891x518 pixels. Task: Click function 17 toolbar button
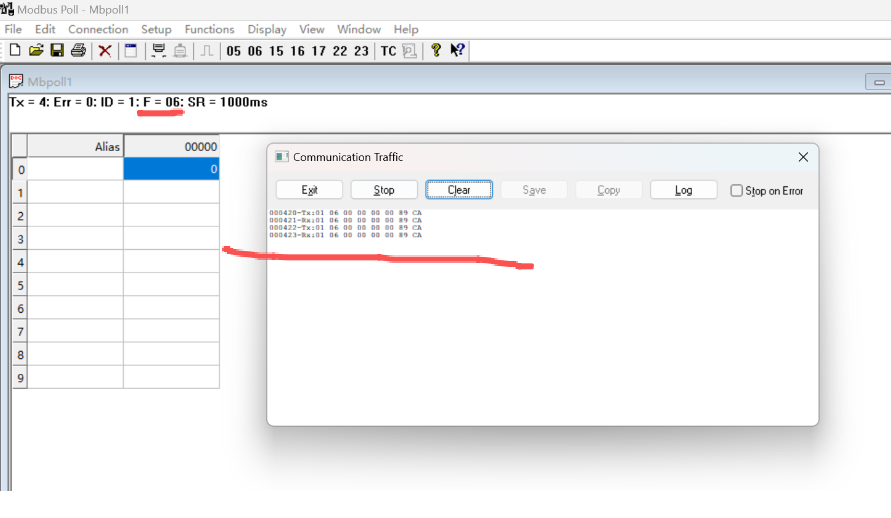[319, 51]
